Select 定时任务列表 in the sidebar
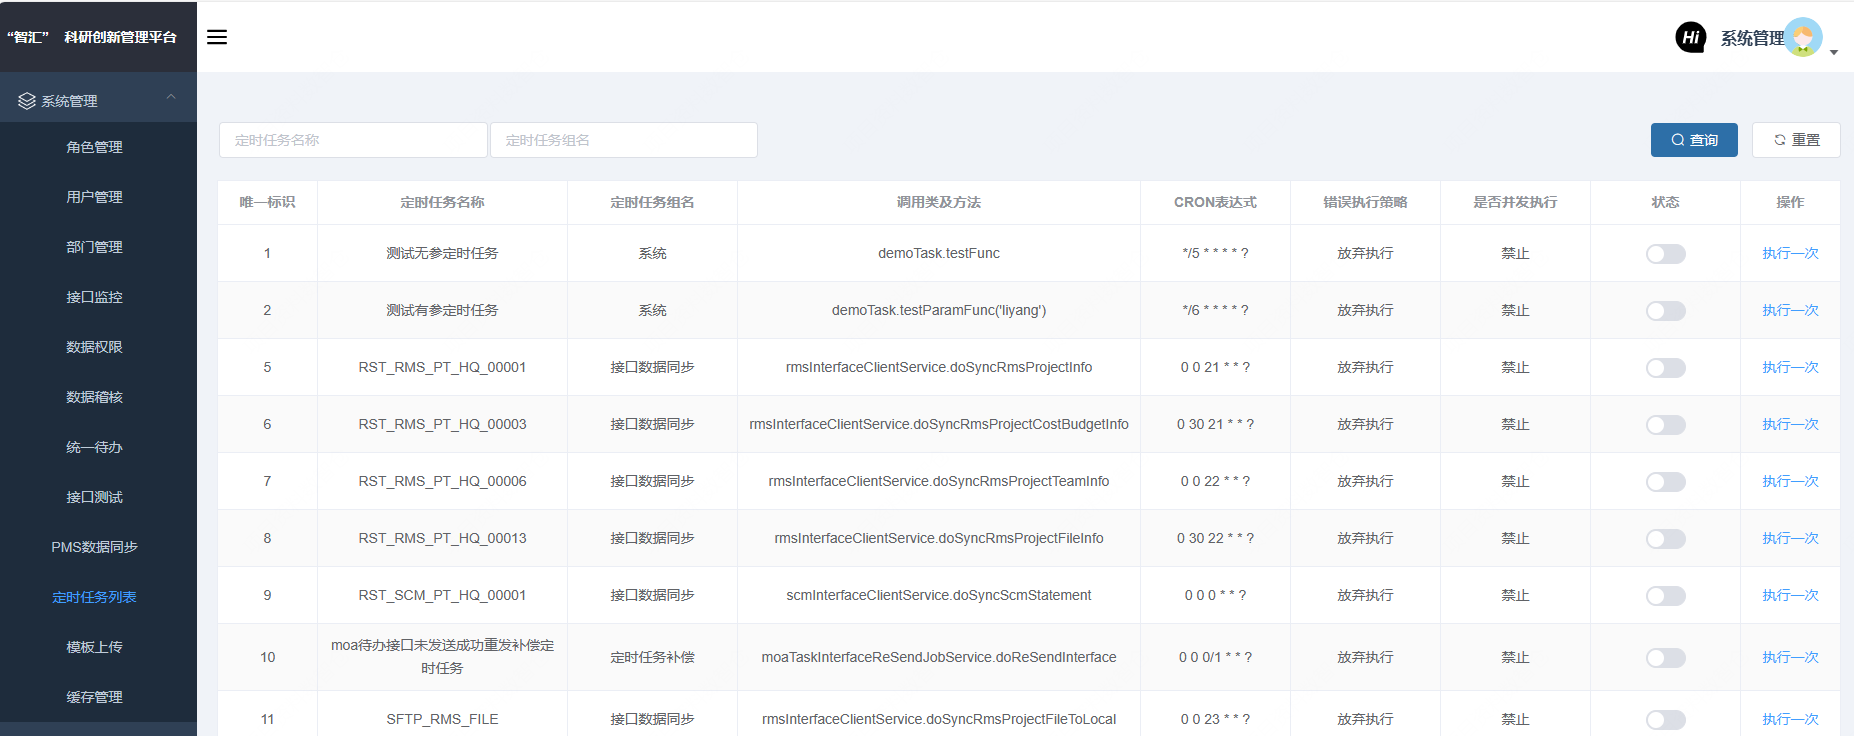The image size is (1854, 736). 94,597
